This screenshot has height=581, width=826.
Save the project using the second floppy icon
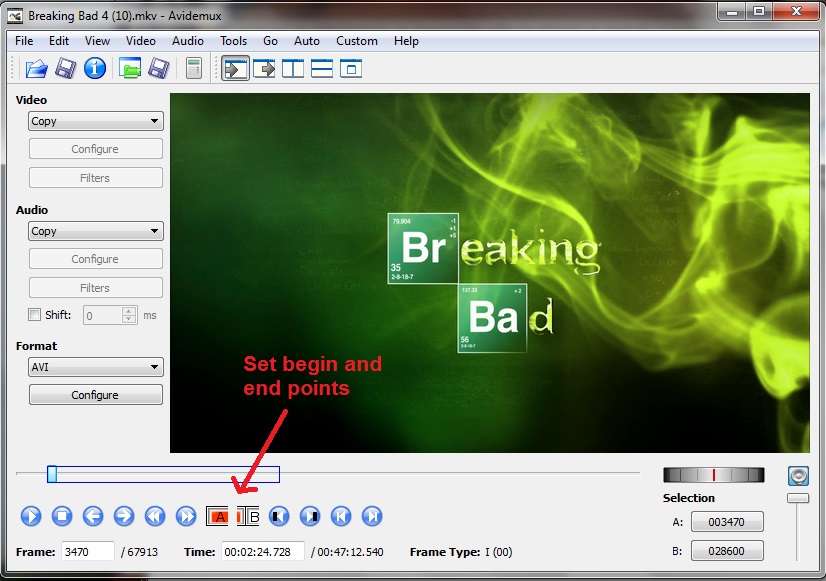(x=159, y=68)
